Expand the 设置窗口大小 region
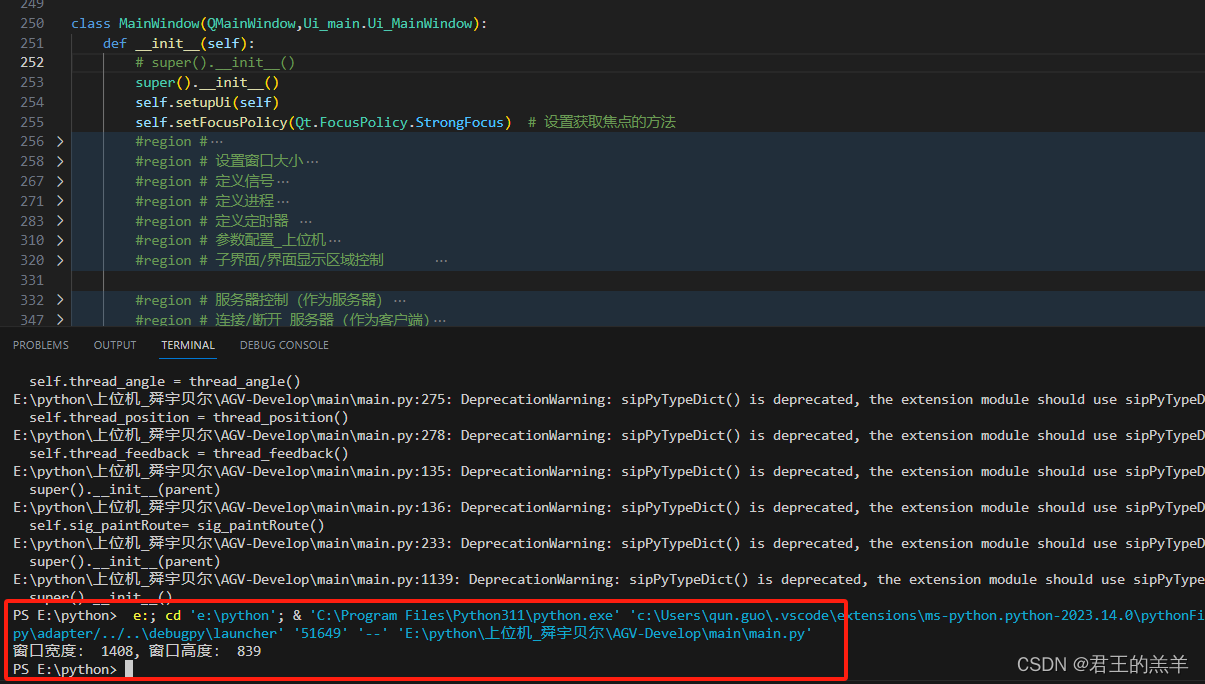This screenshot has width=1205, height=684. click(59, 161)
